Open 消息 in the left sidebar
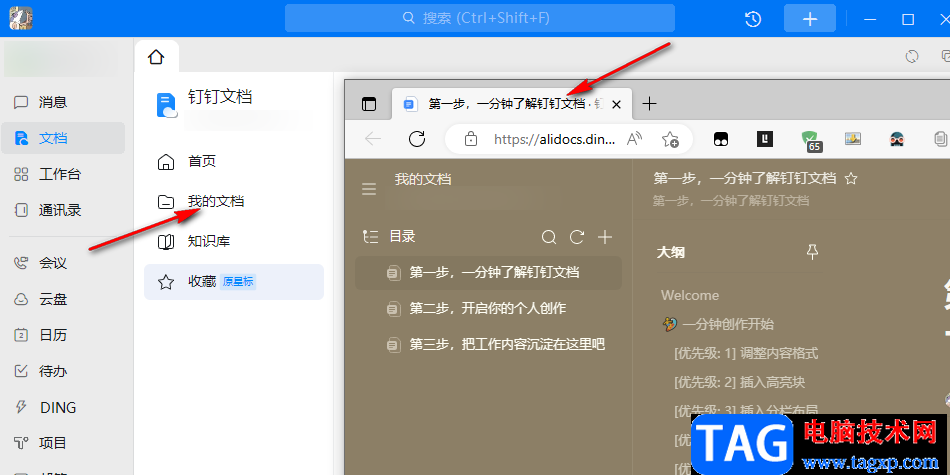The height and width of the screenshot is (475, 950). [x=63, y=102]
